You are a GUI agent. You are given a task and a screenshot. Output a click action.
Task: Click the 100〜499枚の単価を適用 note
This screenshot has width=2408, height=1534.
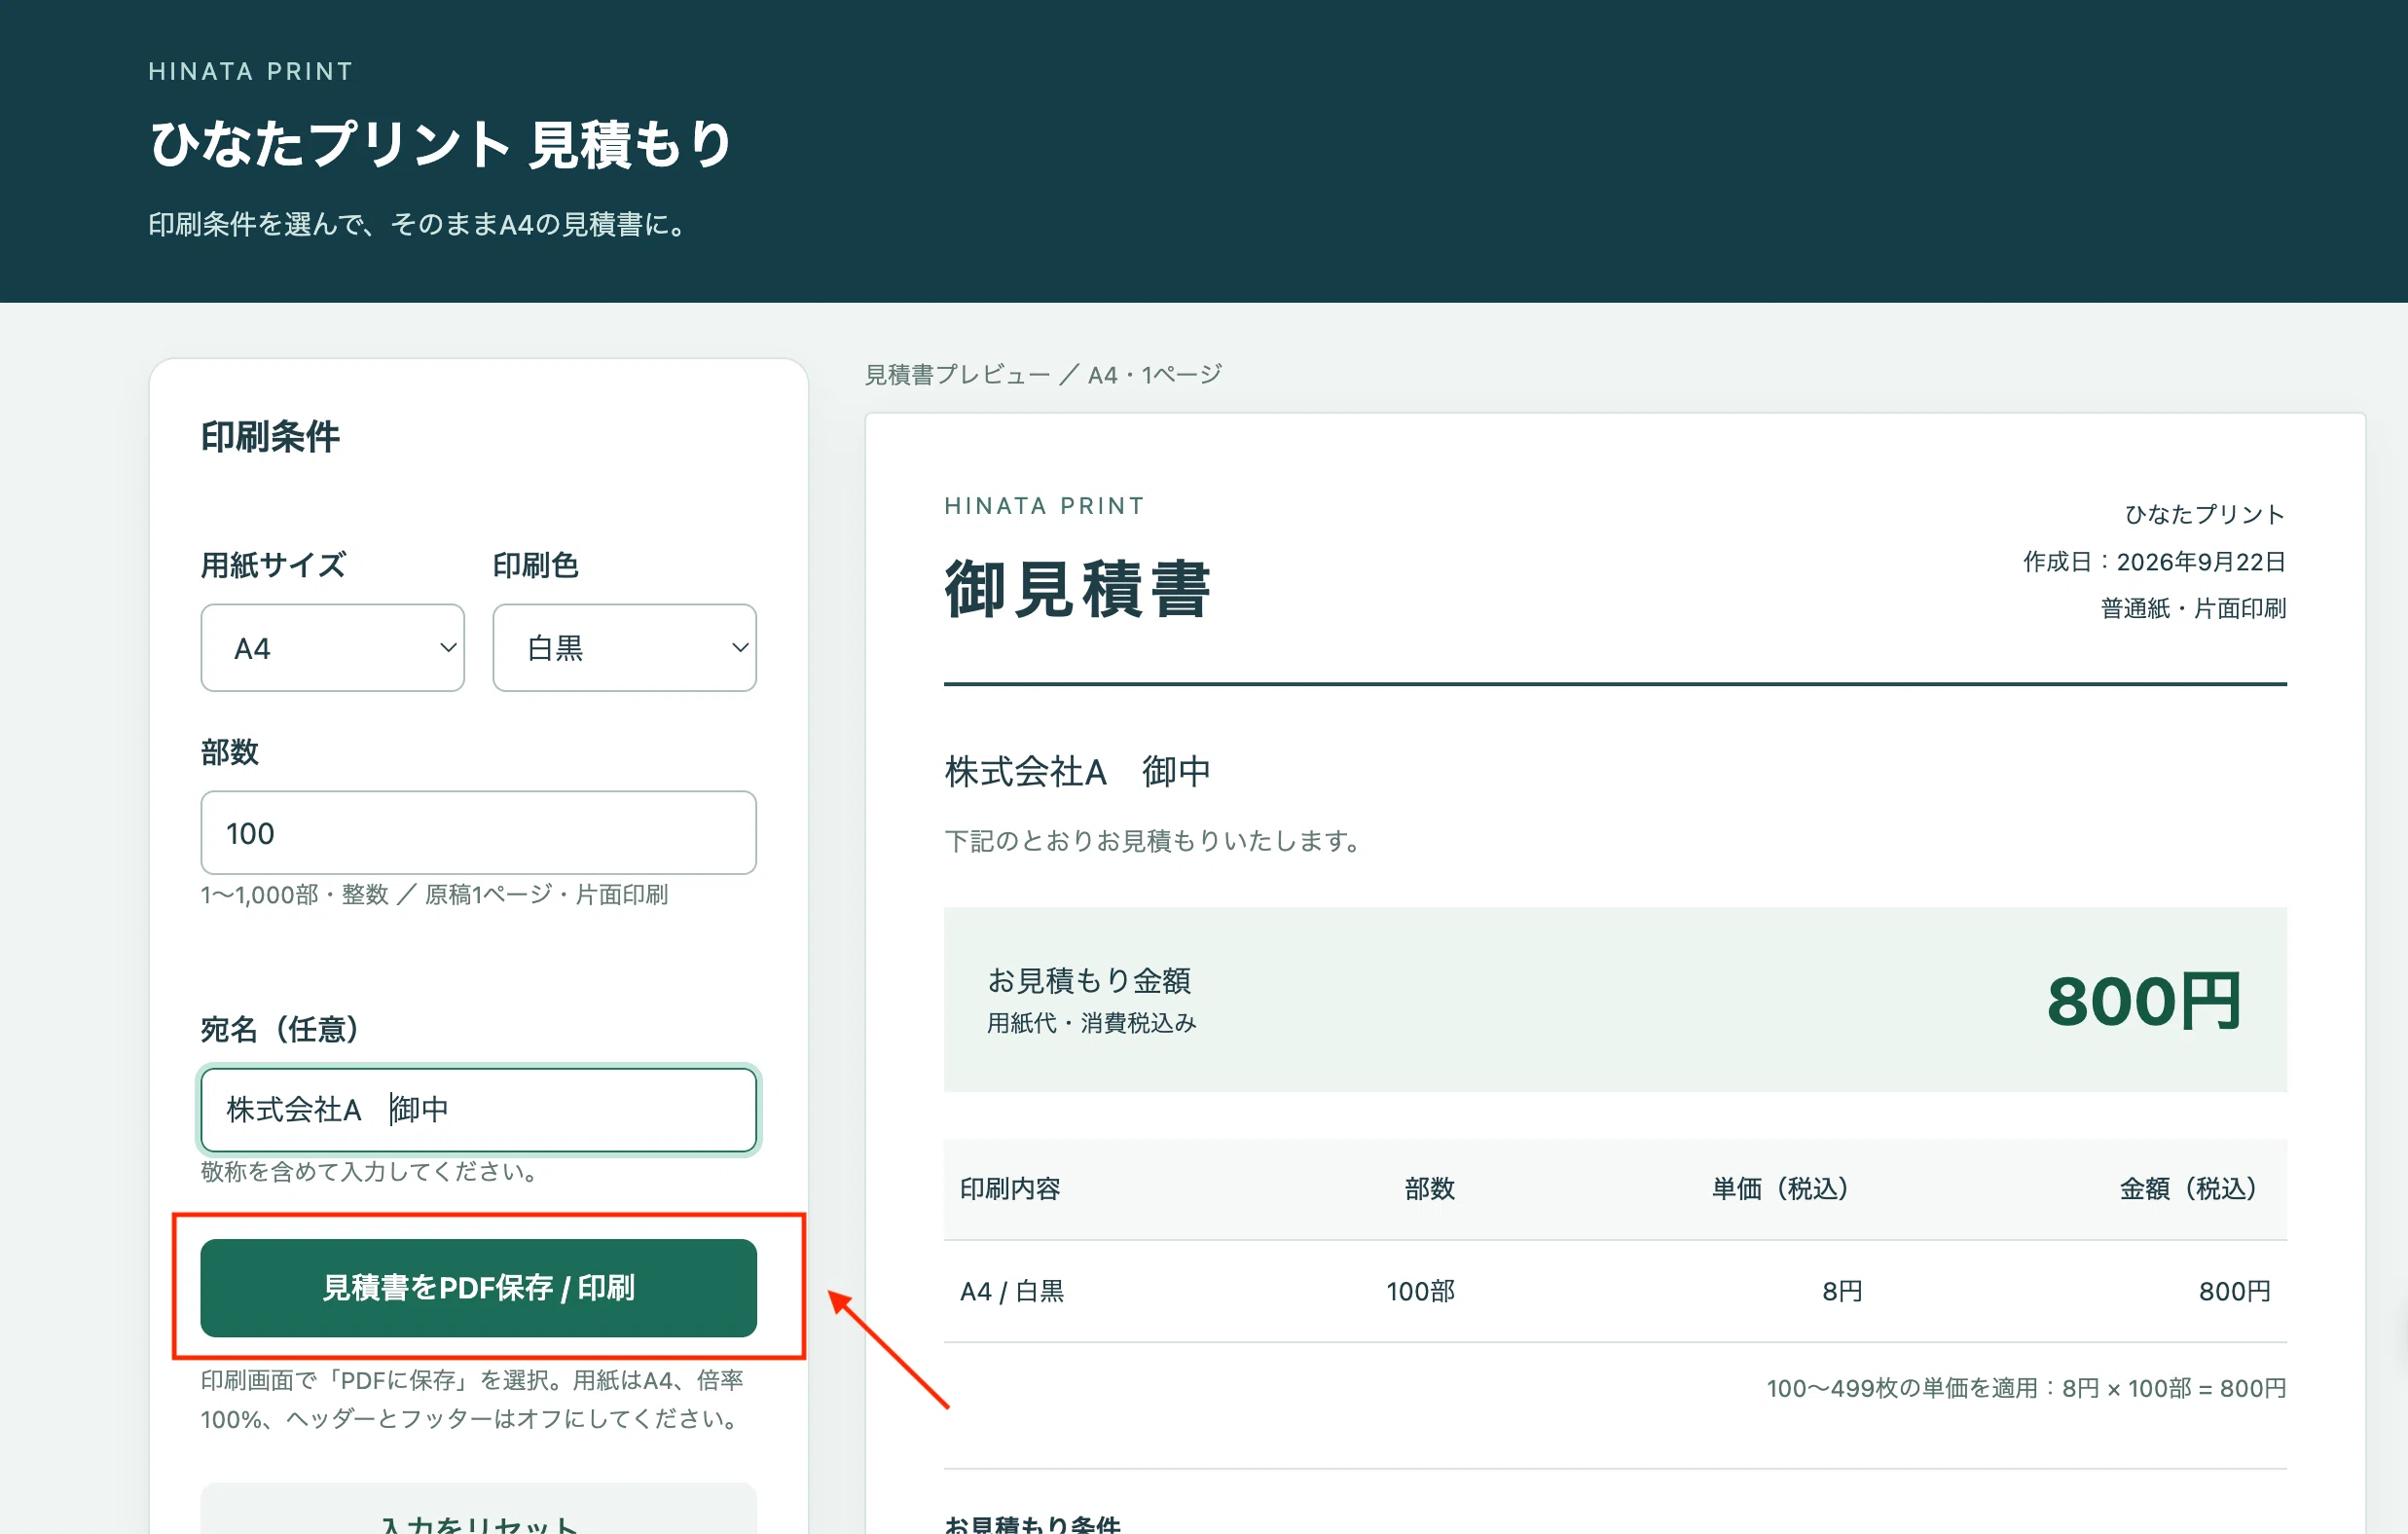coord(2026,1388)
